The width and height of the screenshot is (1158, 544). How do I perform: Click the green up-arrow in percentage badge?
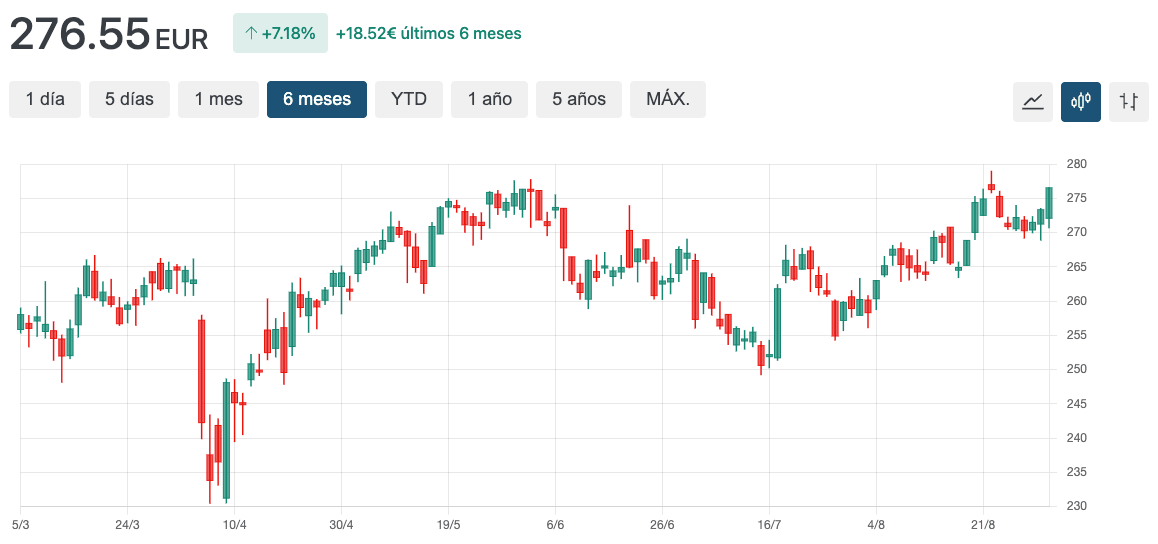tap(250, 33)
